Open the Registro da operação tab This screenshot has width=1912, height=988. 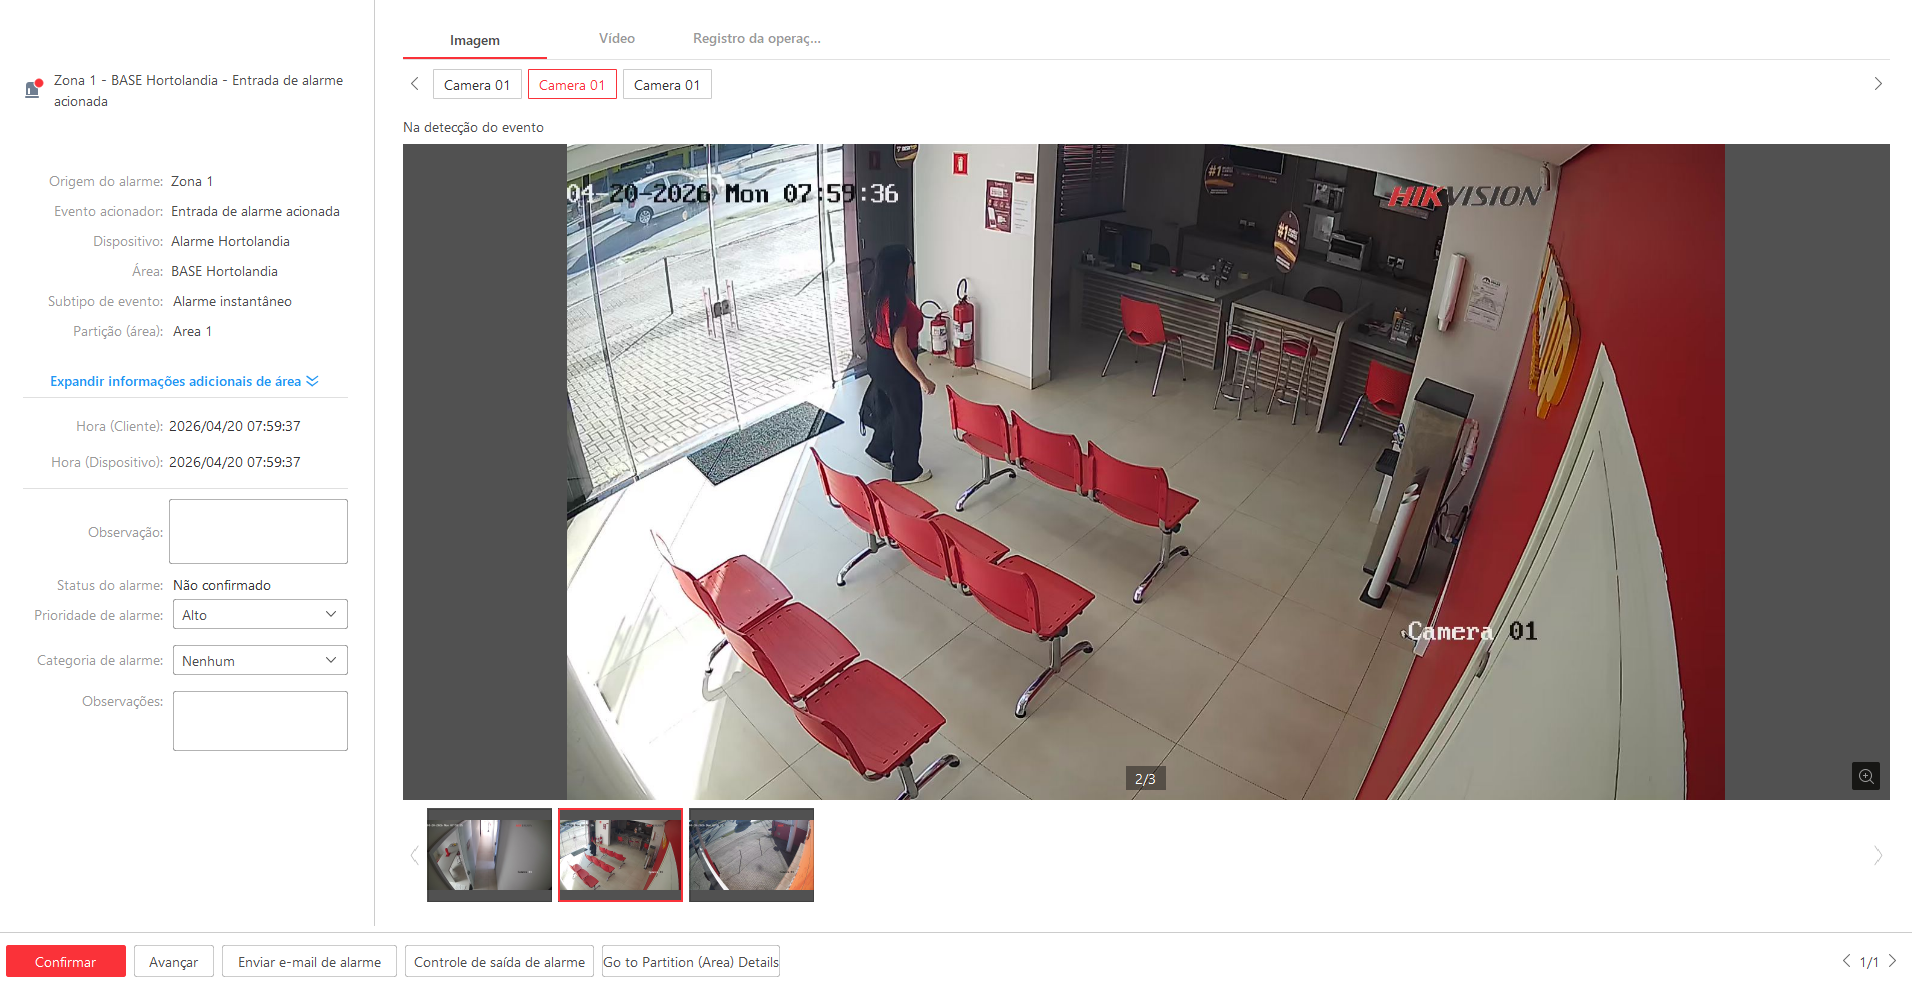click(x=756, y=39)
